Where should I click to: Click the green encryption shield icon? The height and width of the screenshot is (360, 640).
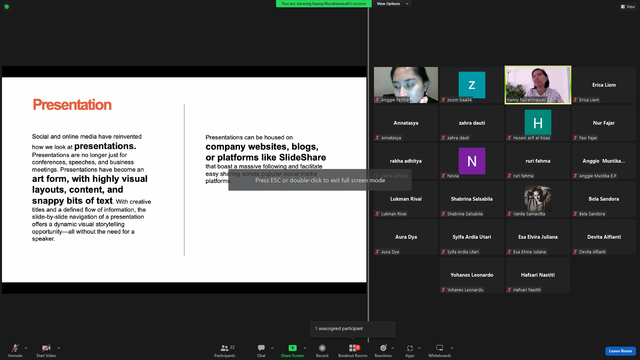pyautogui.click(x=7, y=7)
